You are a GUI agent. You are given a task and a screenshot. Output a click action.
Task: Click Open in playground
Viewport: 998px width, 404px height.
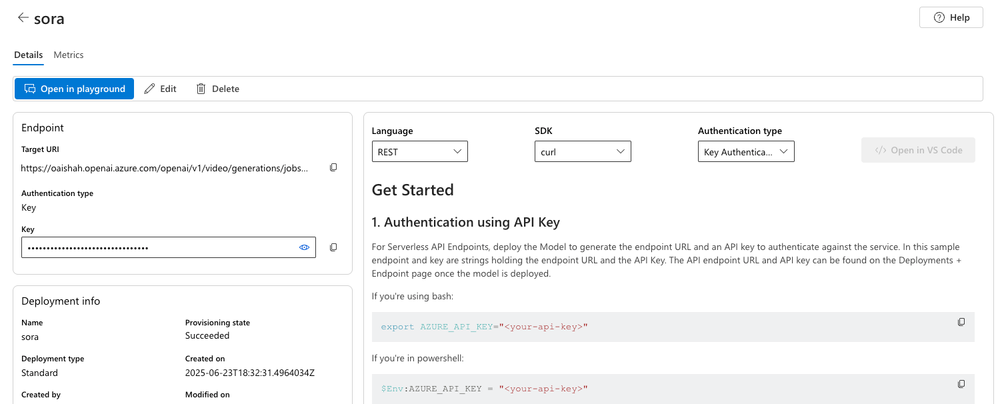(x=74, y=89)
